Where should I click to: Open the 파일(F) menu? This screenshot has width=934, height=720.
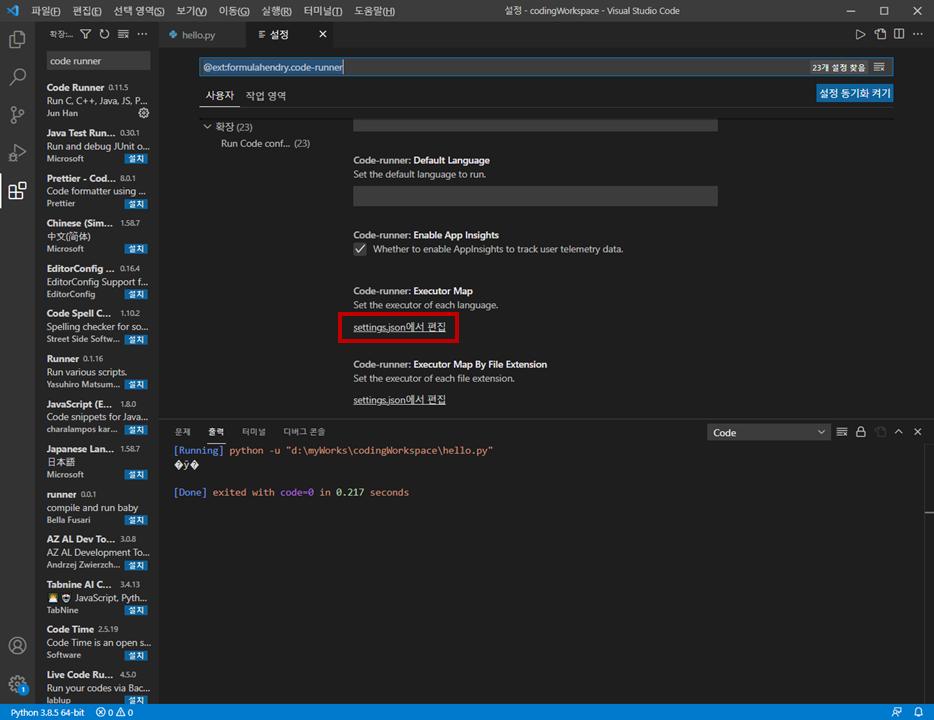(x=46, y=11)
